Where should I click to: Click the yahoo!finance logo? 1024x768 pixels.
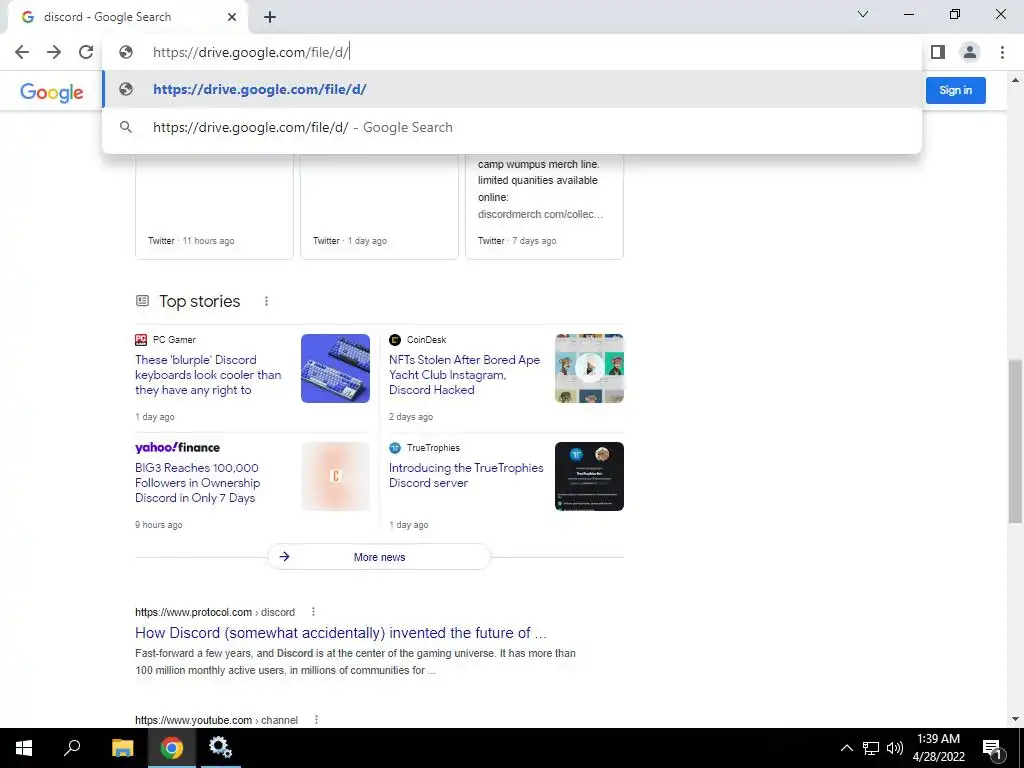tap(178, 447)
